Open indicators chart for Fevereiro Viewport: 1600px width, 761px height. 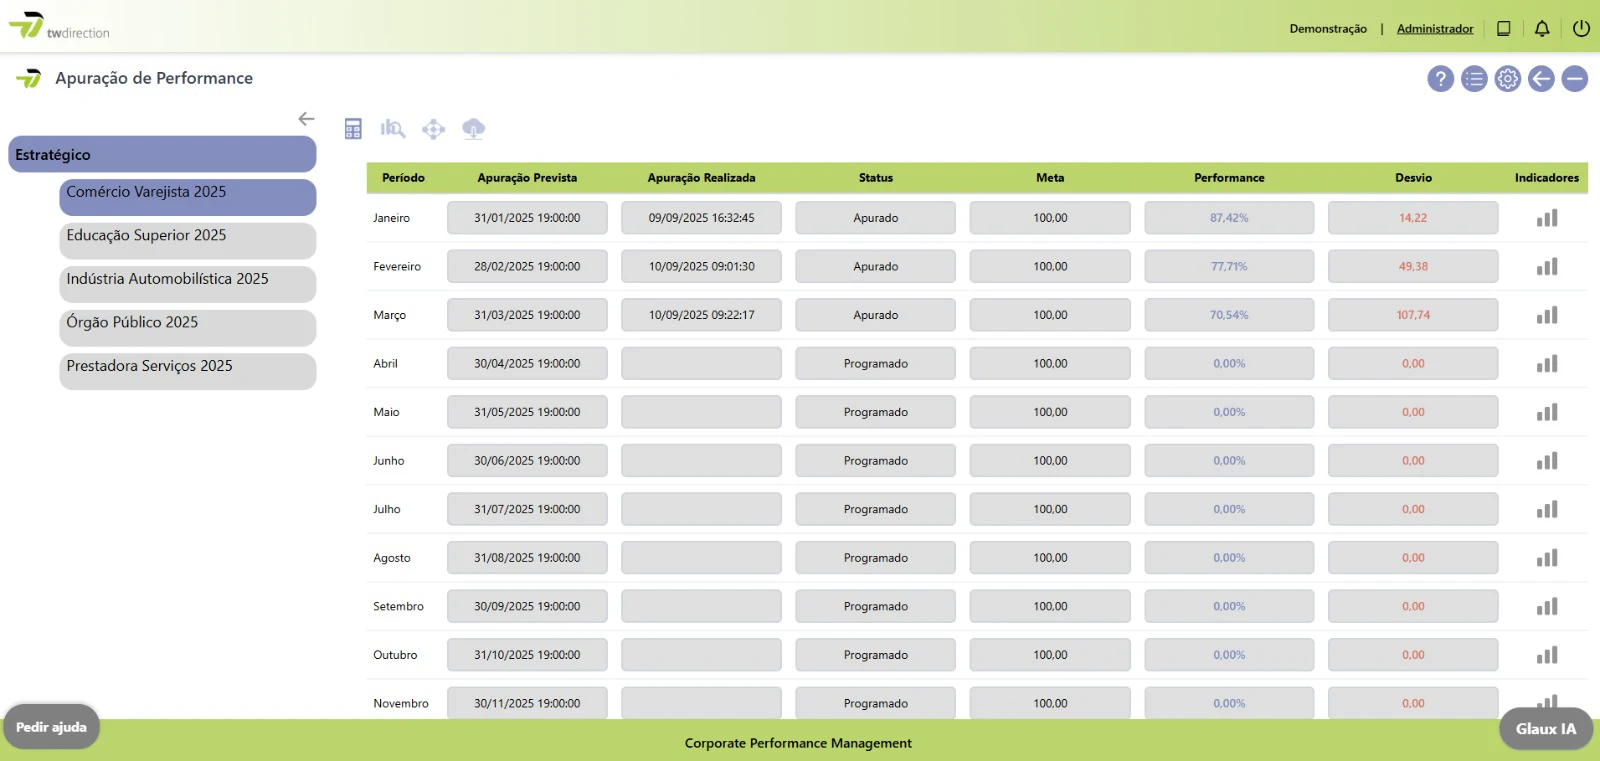(x=1547, y=266)
